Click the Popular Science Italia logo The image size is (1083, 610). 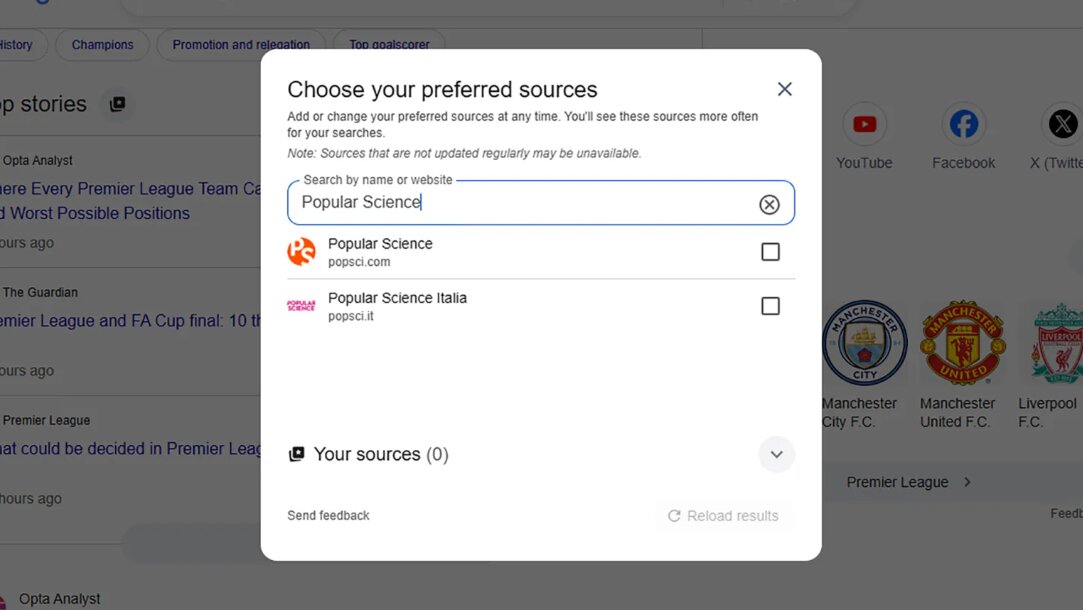301,305
